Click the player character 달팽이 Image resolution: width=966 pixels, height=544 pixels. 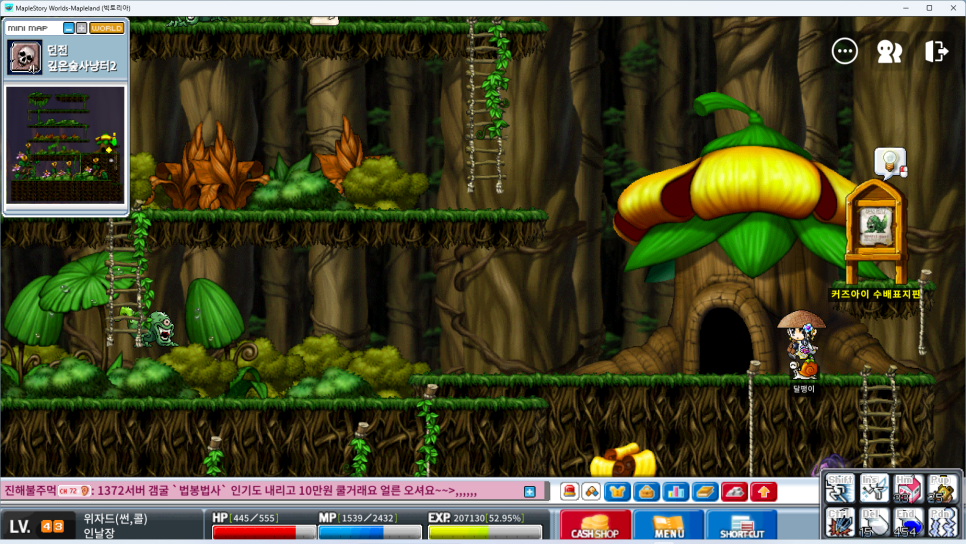click(x=803, y=345)
